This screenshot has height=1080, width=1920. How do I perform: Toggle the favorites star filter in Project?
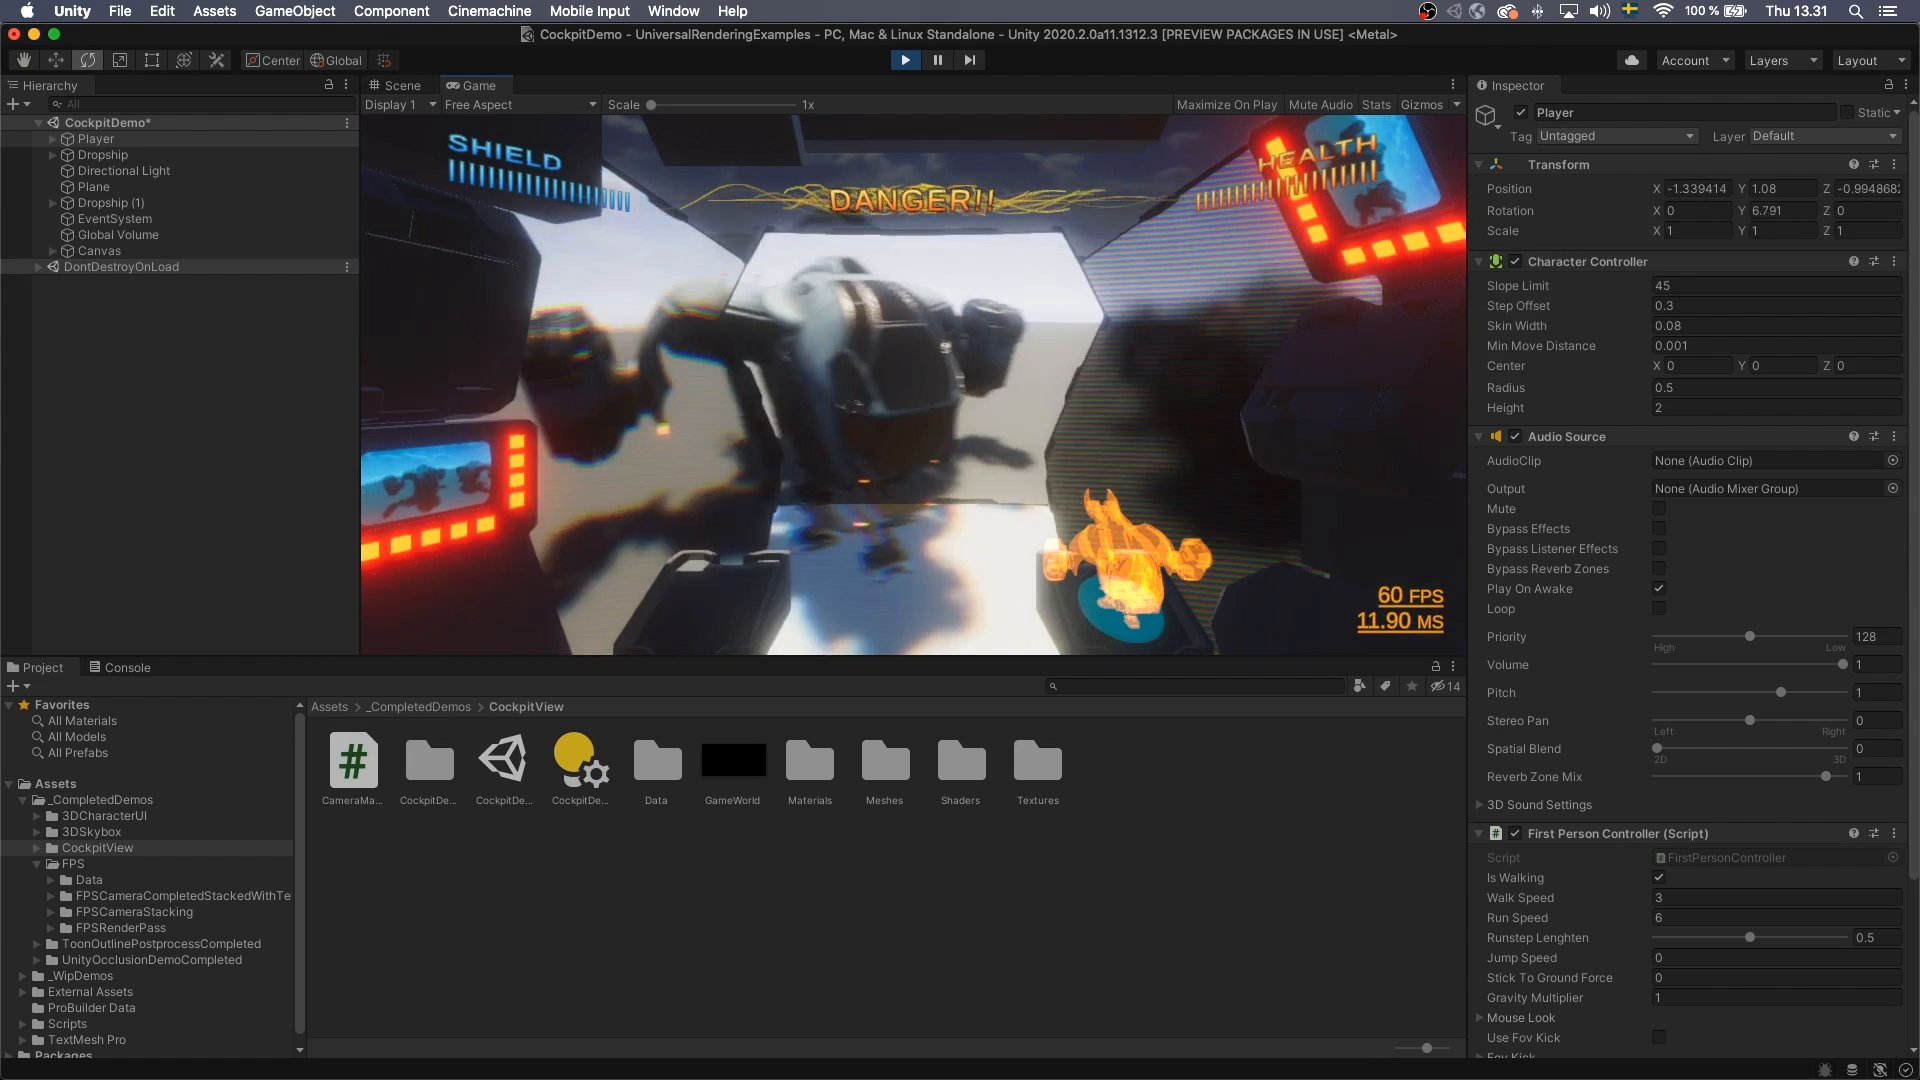1412,686
